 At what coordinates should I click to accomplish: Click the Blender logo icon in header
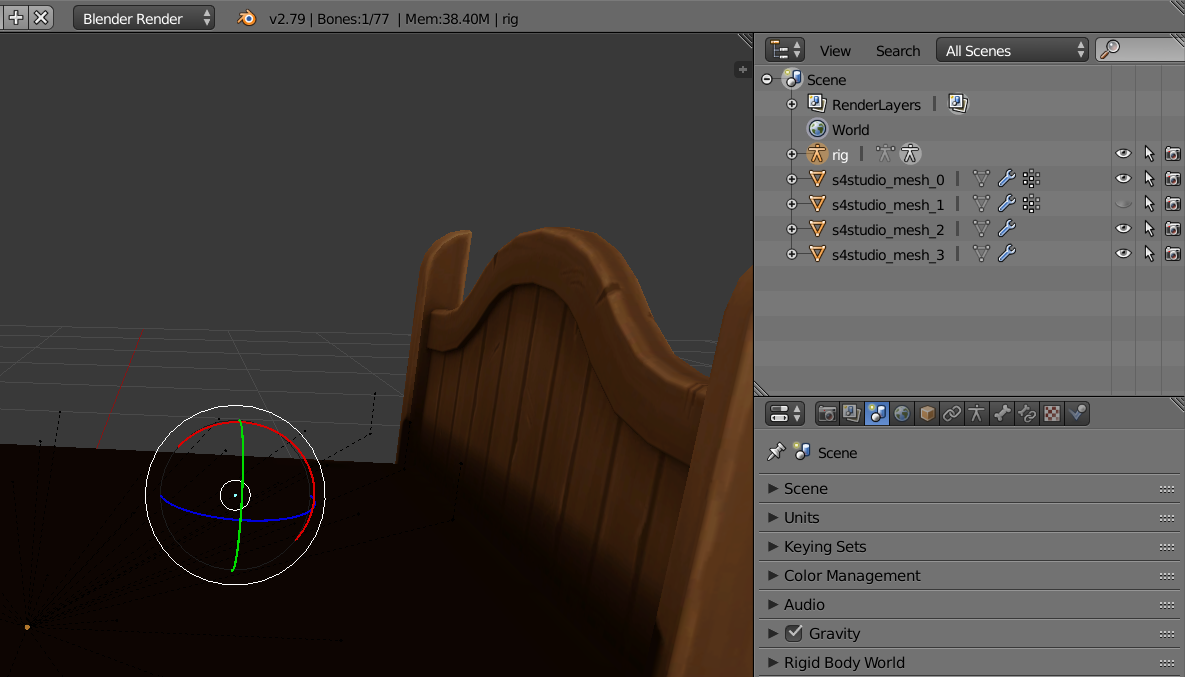coord(246,18)
